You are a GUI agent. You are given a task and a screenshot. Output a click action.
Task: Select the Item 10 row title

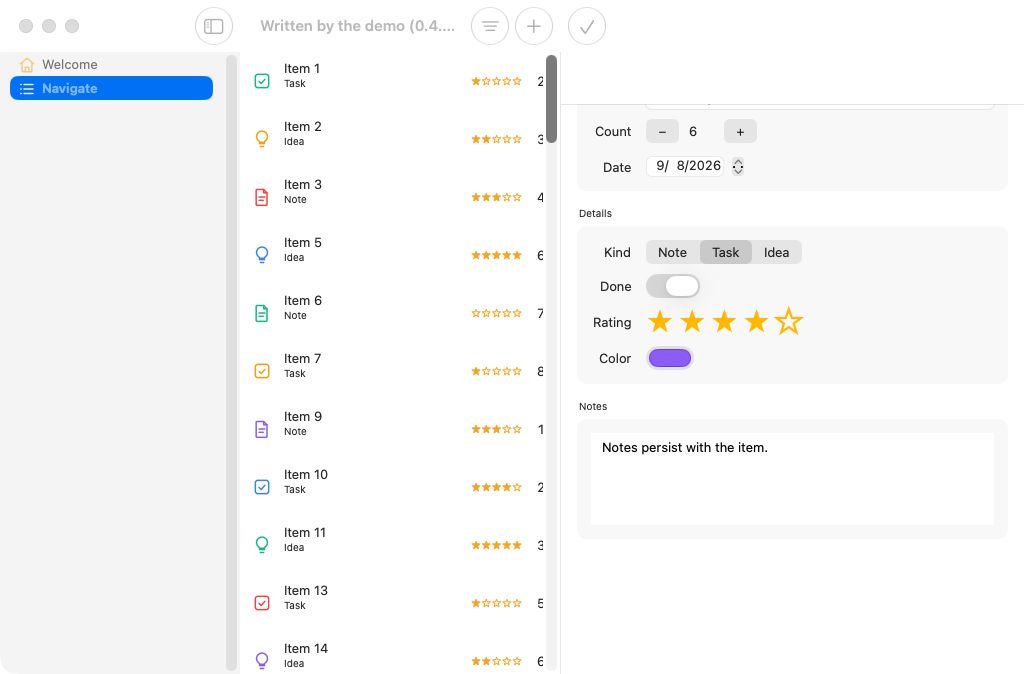(306, 475)
